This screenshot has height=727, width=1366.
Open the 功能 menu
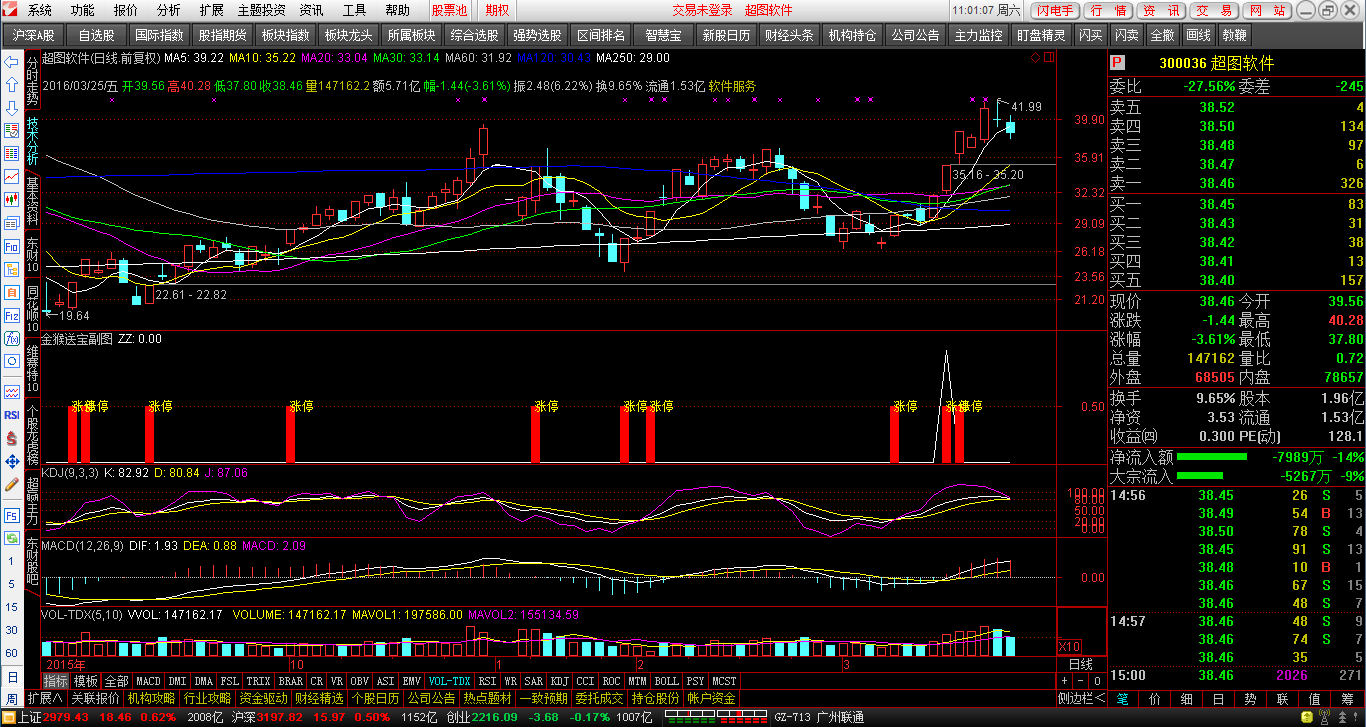[83, 10]
